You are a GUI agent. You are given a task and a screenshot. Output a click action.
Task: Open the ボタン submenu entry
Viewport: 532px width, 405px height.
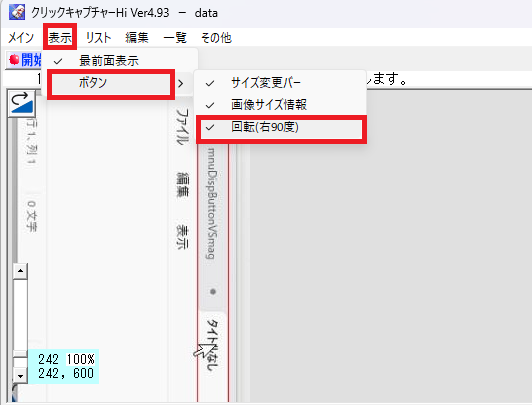click(x=111, y=84)
